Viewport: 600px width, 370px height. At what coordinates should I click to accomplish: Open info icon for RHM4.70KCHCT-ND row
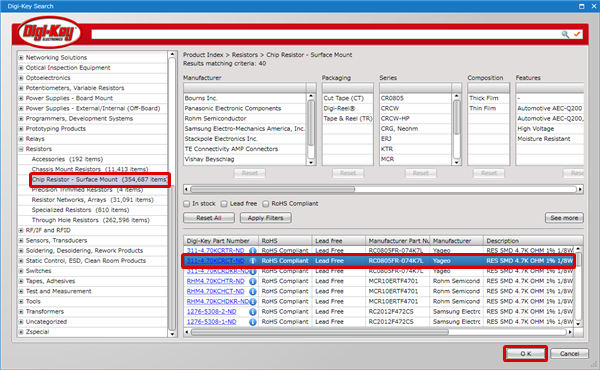pos(253,291)
